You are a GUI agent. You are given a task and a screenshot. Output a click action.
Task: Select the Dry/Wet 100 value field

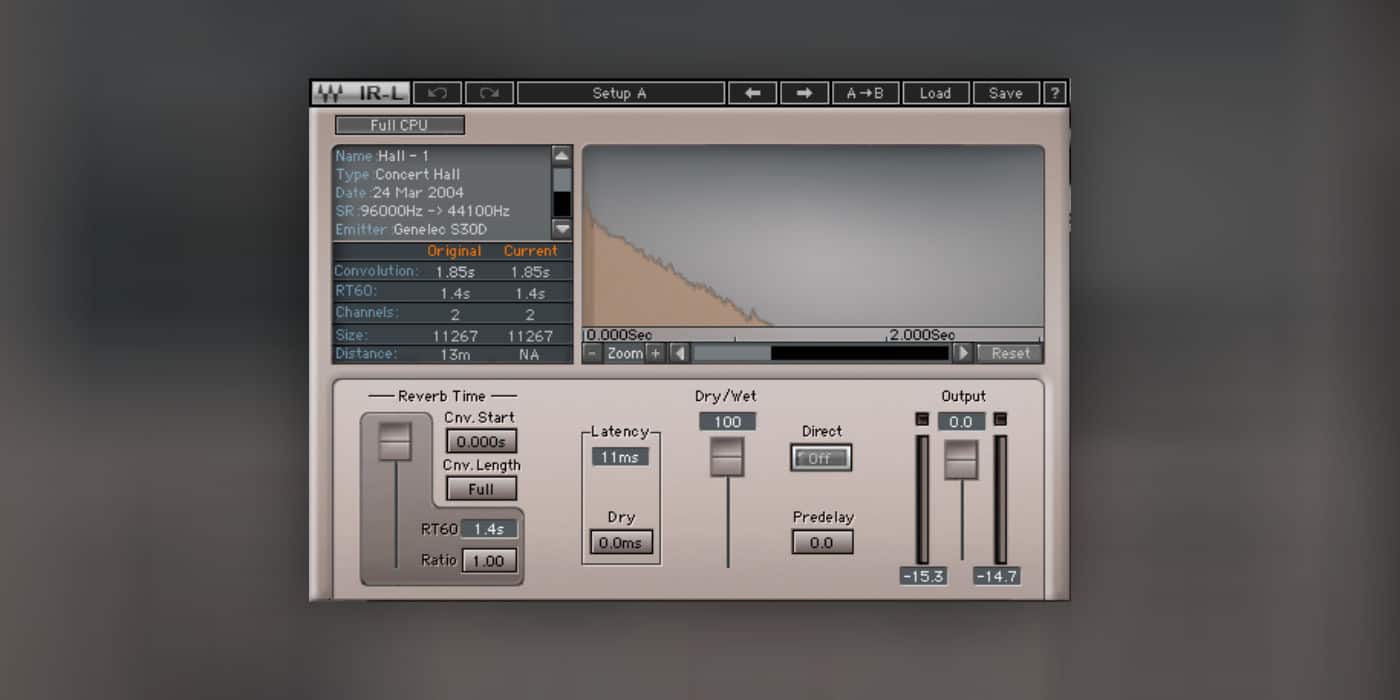(x=727, y=422)
